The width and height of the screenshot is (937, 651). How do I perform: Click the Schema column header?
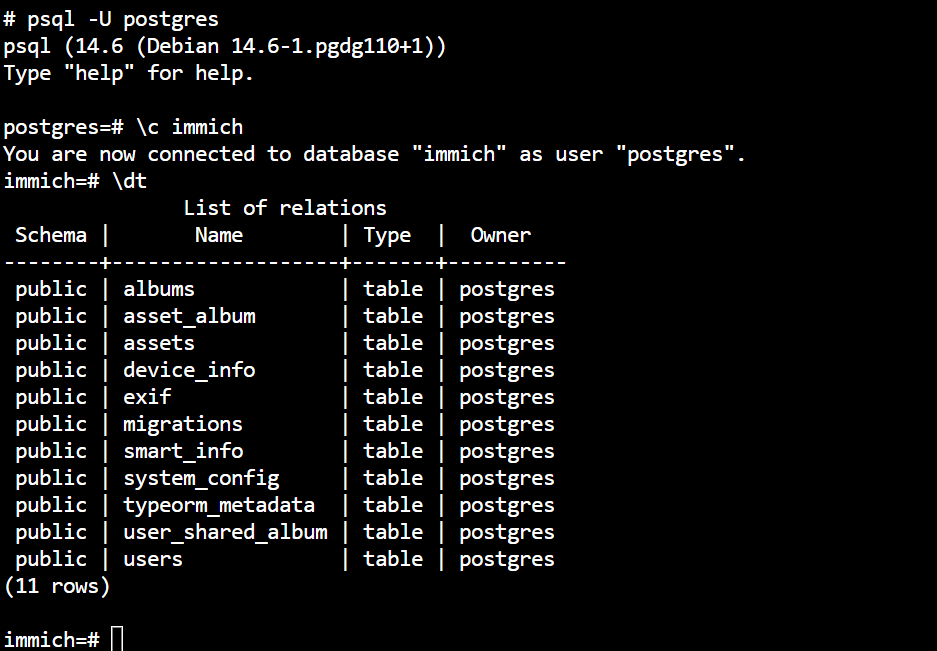pos(51,235)
